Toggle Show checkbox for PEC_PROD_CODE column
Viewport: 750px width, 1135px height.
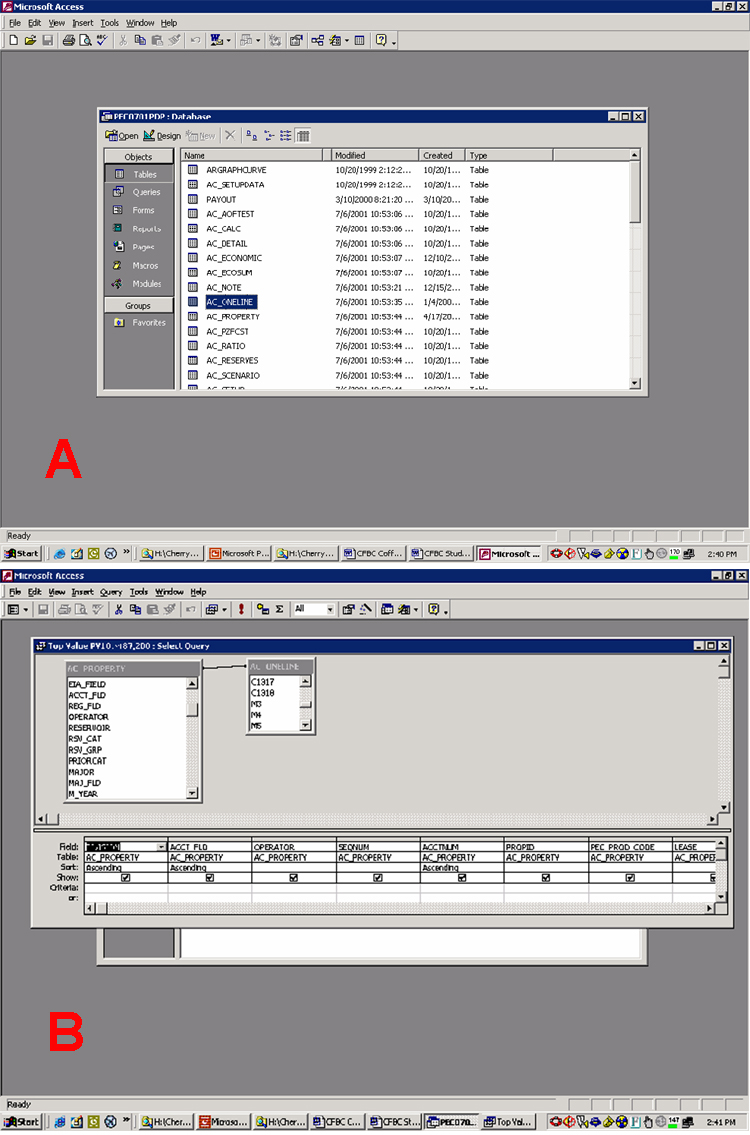[630, 878]
